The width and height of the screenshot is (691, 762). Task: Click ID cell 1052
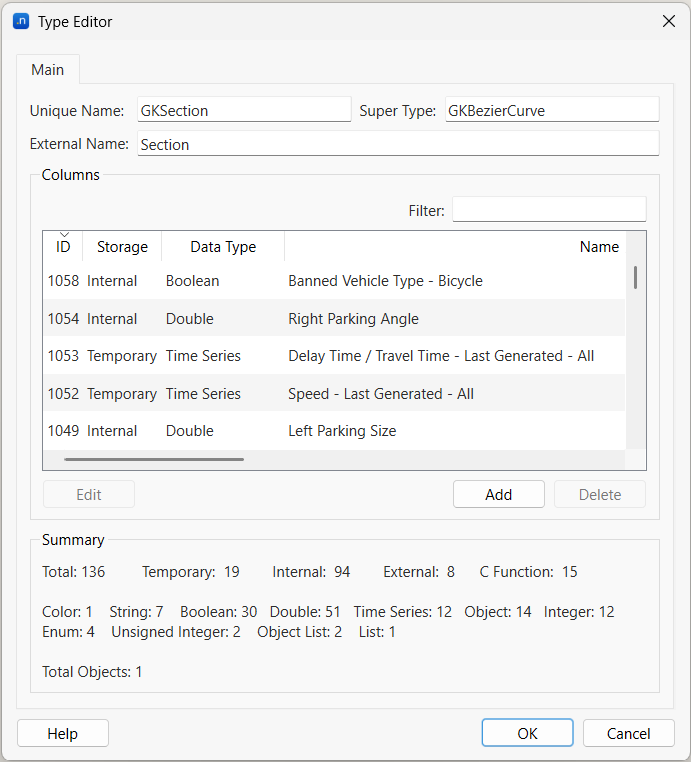[x=63, y=394]
